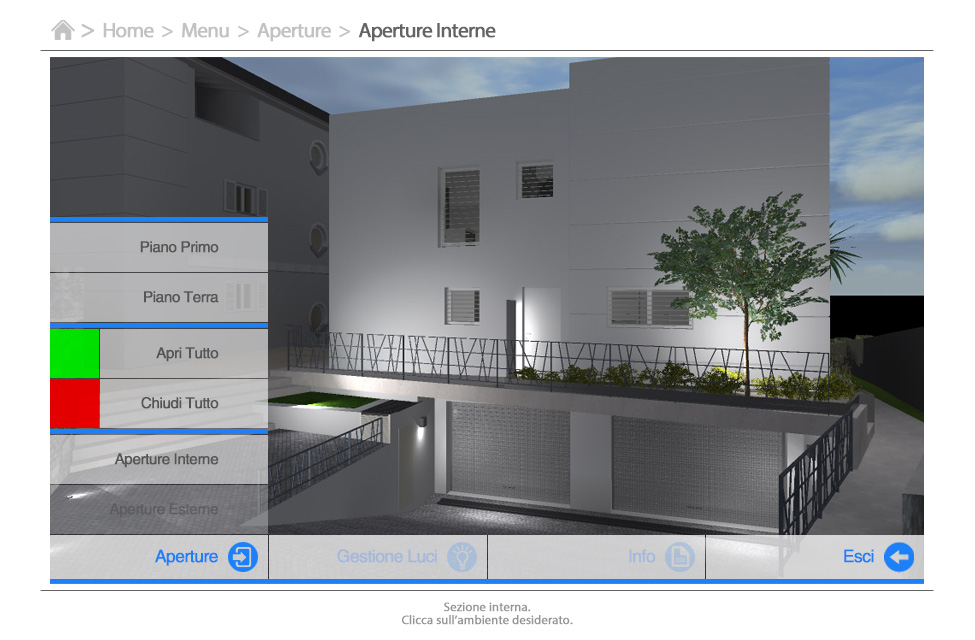
Task: Select Piano Primo floor
Action: (179, 247)
